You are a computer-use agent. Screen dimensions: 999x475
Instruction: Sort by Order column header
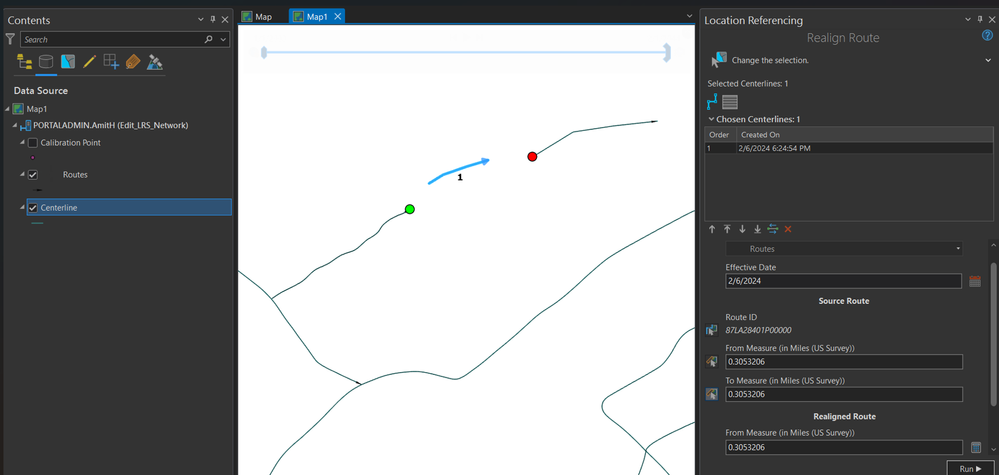coord(721,135)
